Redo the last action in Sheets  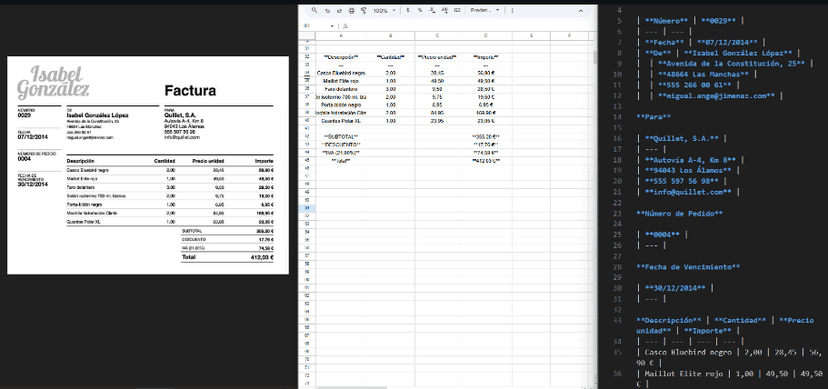[x=339, y=11]
